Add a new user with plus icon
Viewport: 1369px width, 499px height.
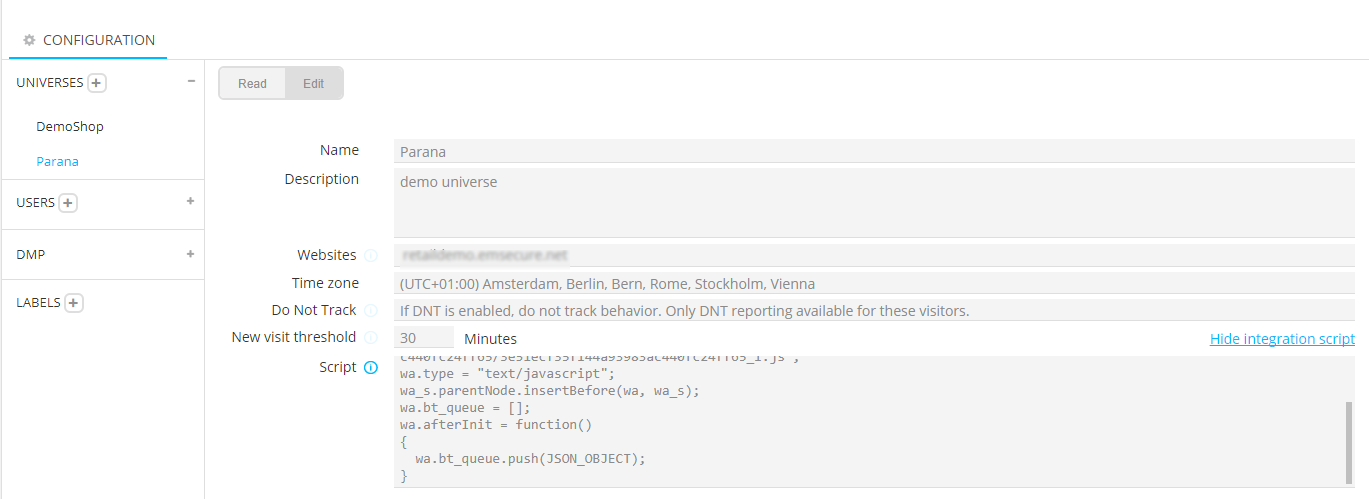click(68, 203)
